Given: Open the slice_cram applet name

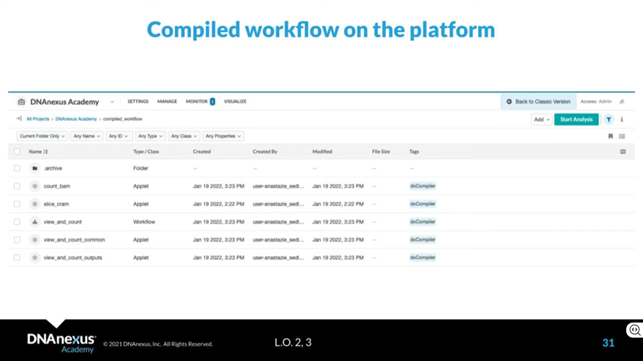Looking at the screenshot, I should (56, 204).
